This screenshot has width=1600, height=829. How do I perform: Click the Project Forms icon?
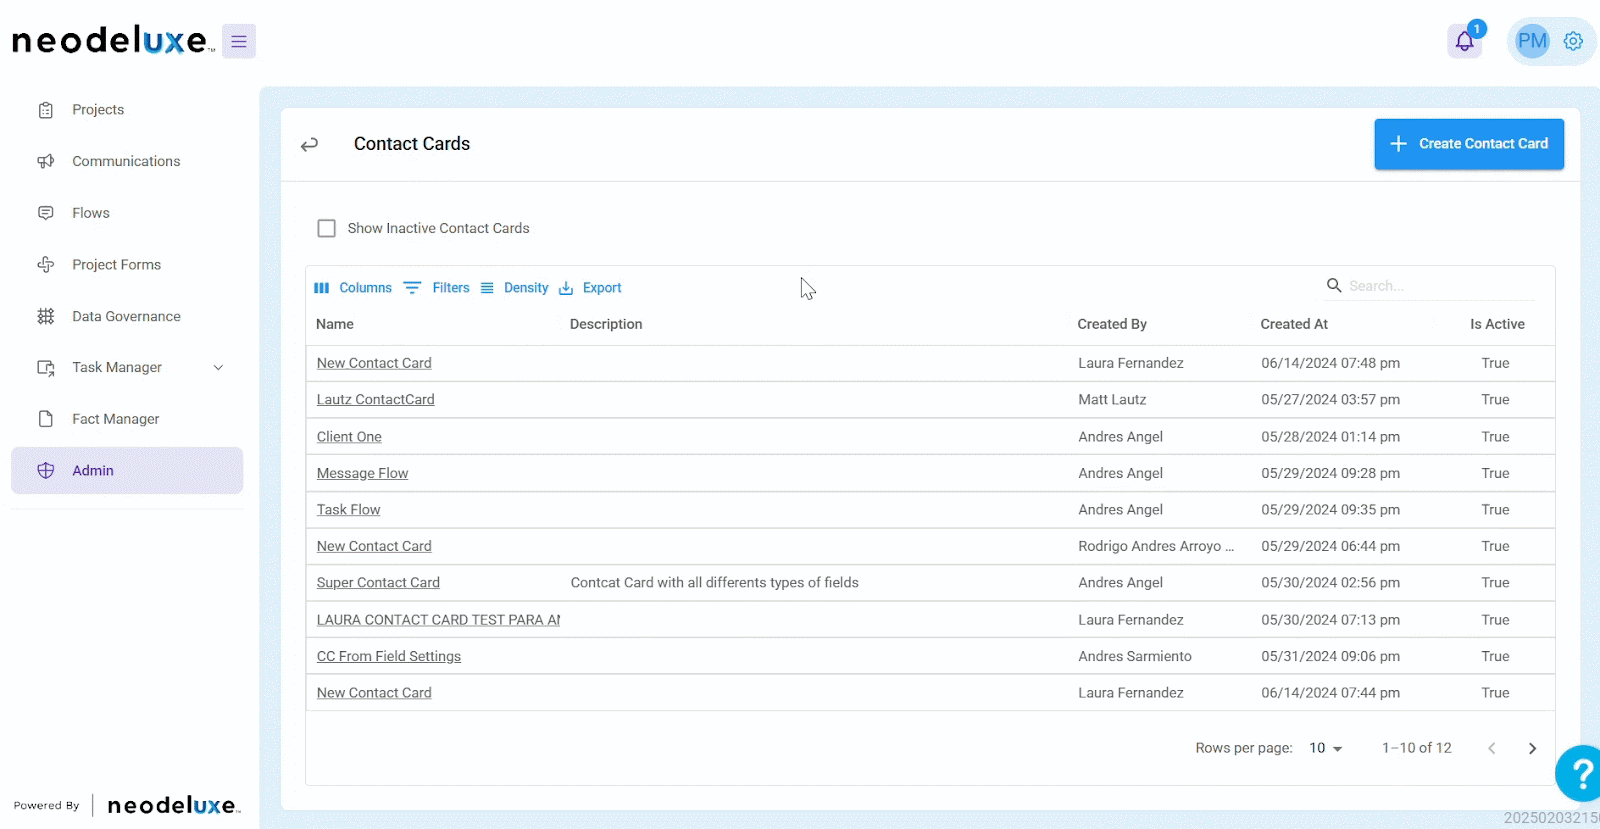click(x=46, y=265)
